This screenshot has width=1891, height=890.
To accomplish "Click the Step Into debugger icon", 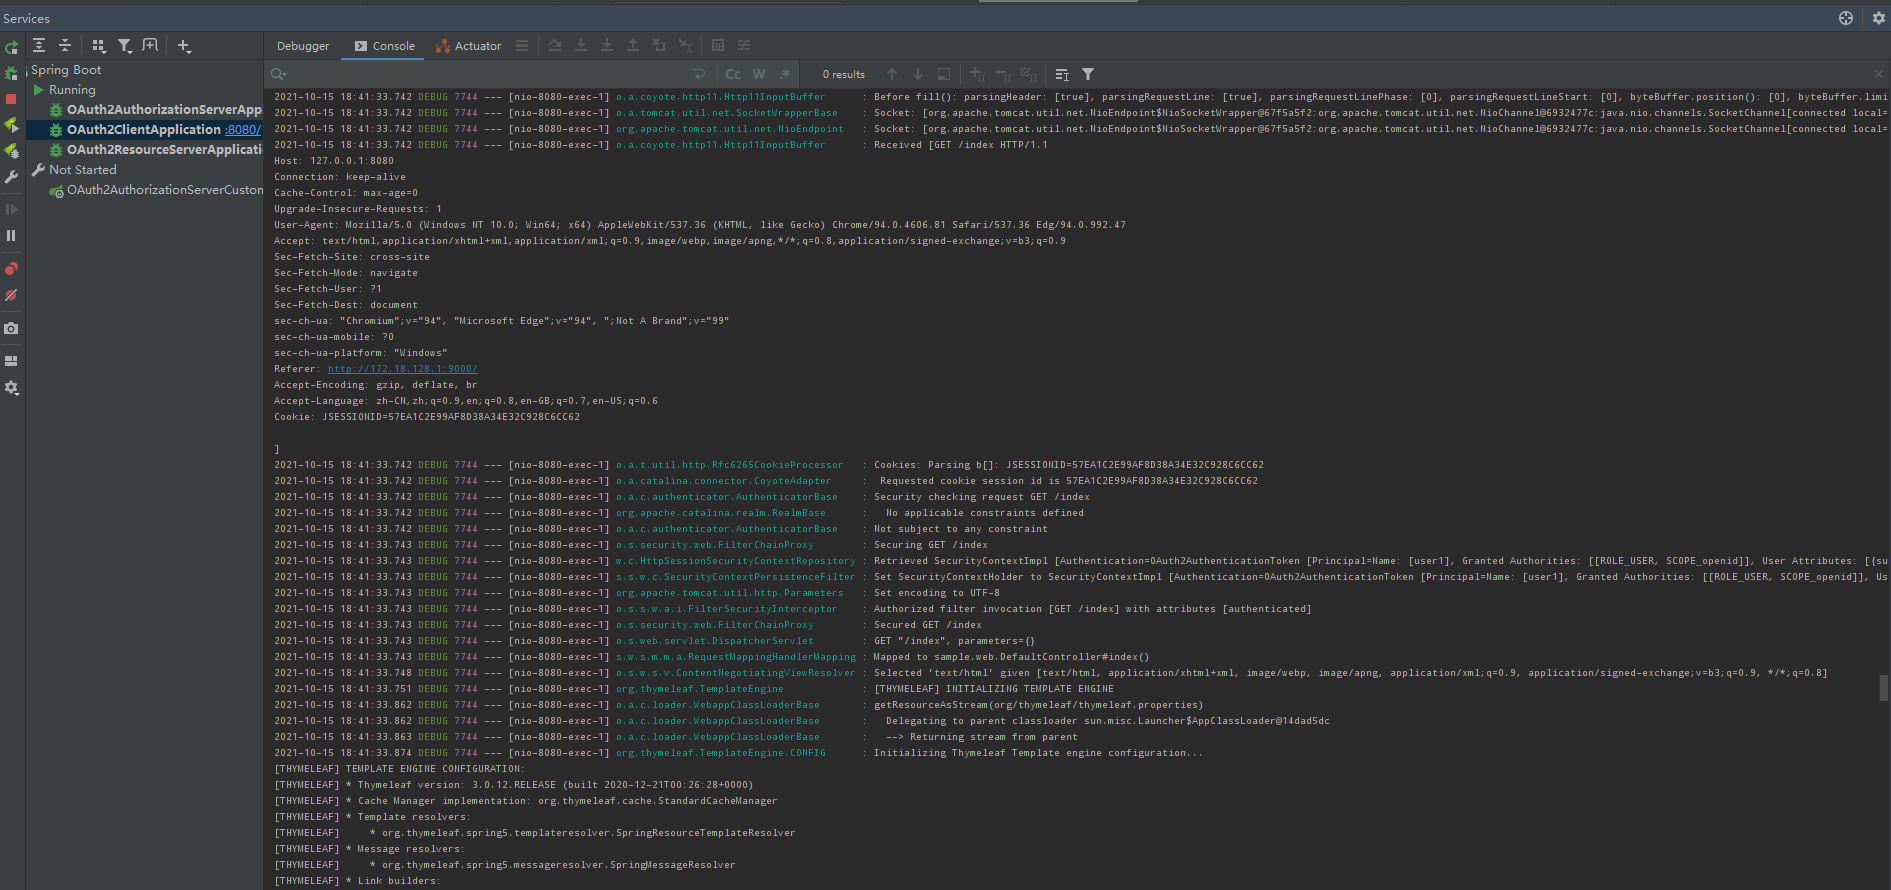I will point(581,45).
